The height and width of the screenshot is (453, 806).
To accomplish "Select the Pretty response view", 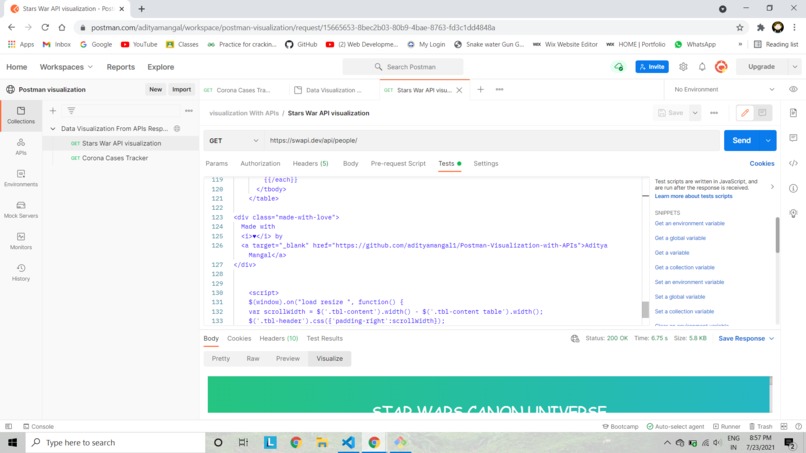I will 221,358.
